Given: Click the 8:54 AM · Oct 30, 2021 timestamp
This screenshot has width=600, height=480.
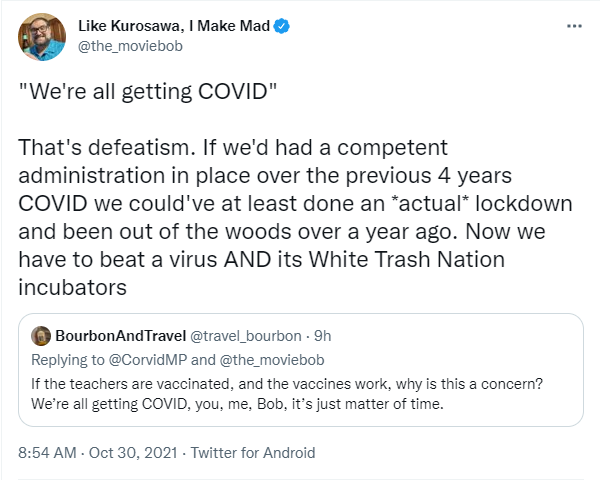Looking at the screenshot, I should click(x=98, y=452).
